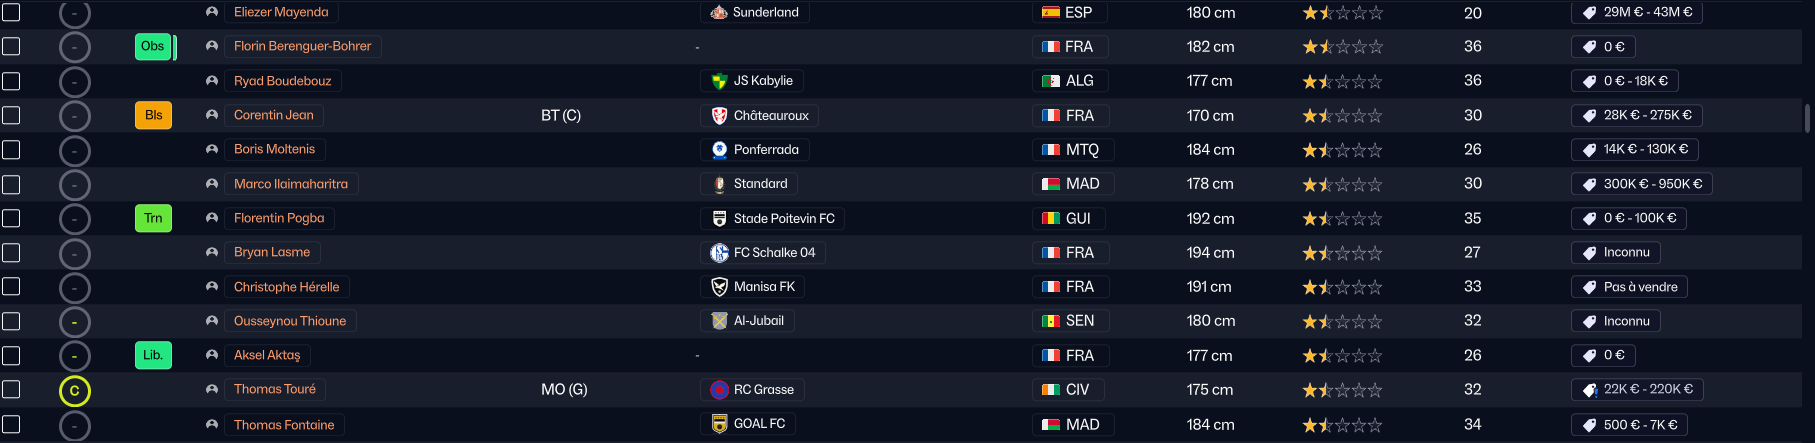Click the GOAL FC club badge
1815x443 pixels.
click(x=719, y=424)
